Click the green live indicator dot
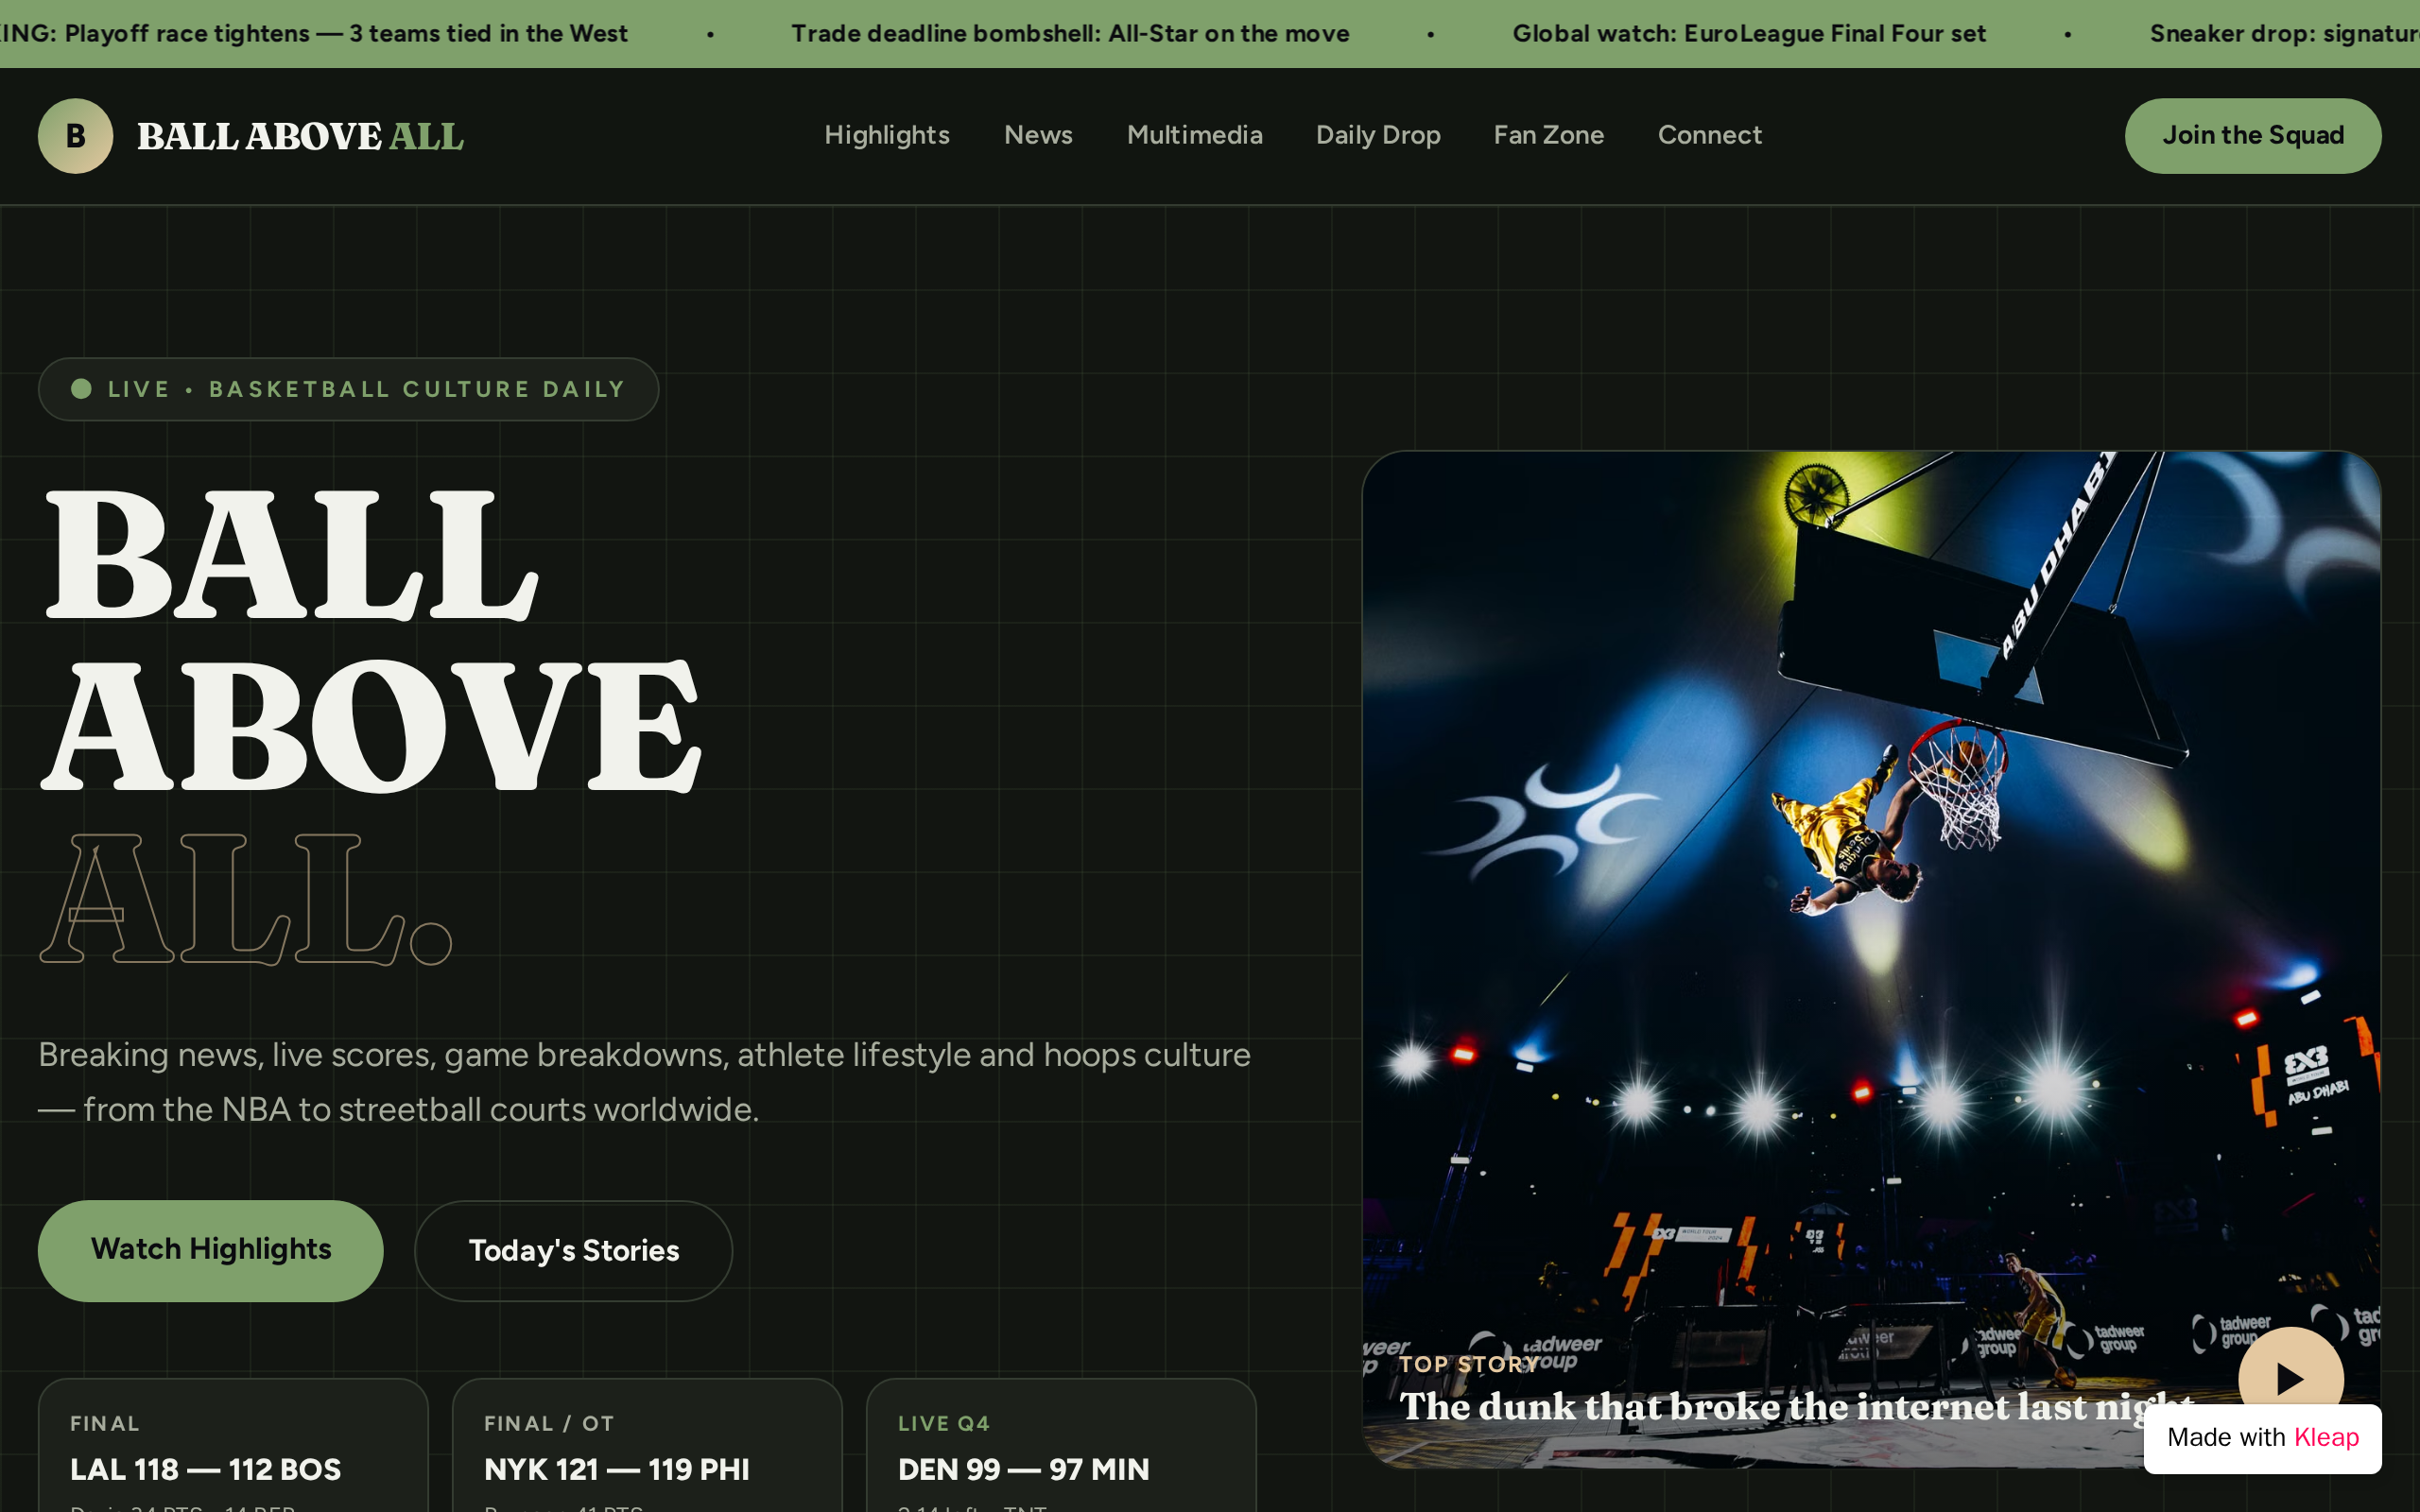The height and width of the screenshot is (1512, 2420). pos(82,389)
